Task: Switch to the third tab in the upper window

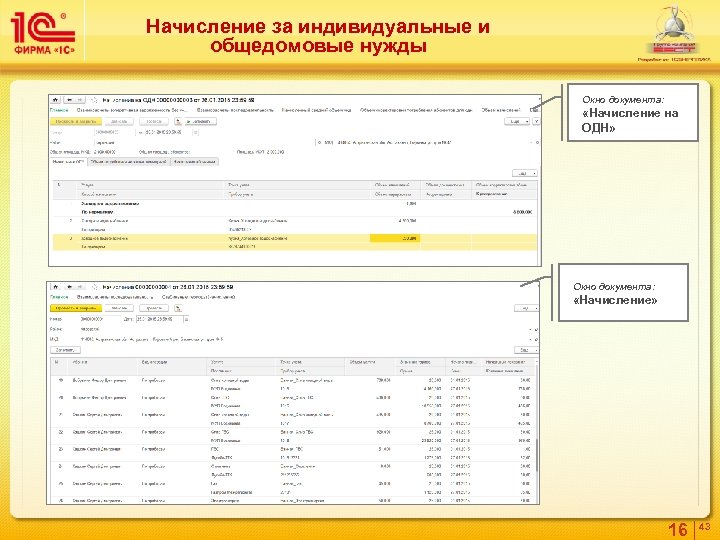Action: pyautogui.click(x=195, y=162)
